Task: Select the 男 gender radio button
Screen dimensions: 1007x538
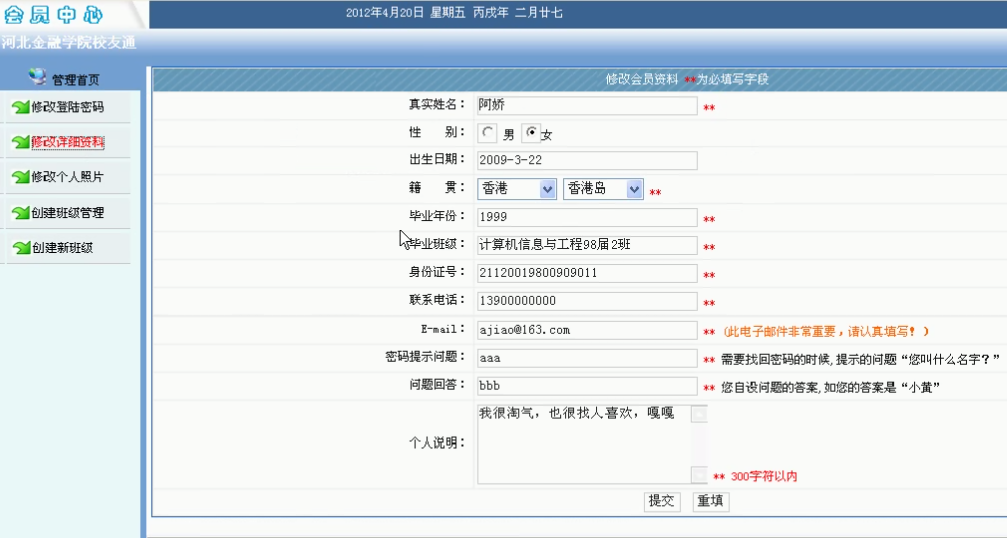Action: [487, 133]
